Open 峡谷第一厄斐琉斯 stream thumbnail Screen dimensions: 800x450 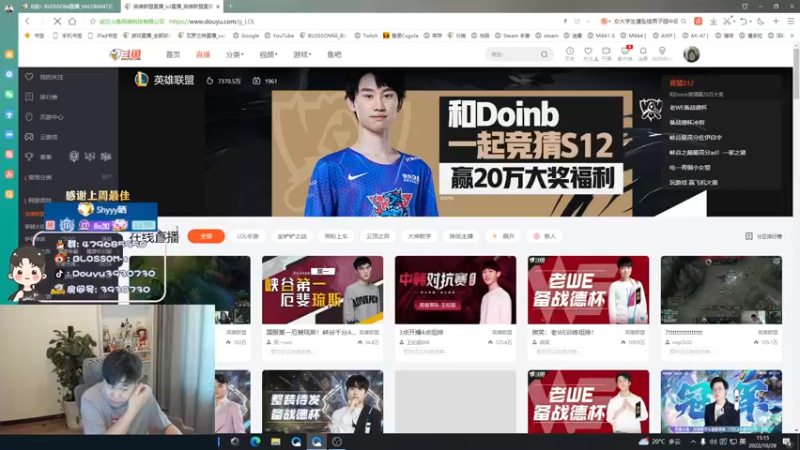322,290
